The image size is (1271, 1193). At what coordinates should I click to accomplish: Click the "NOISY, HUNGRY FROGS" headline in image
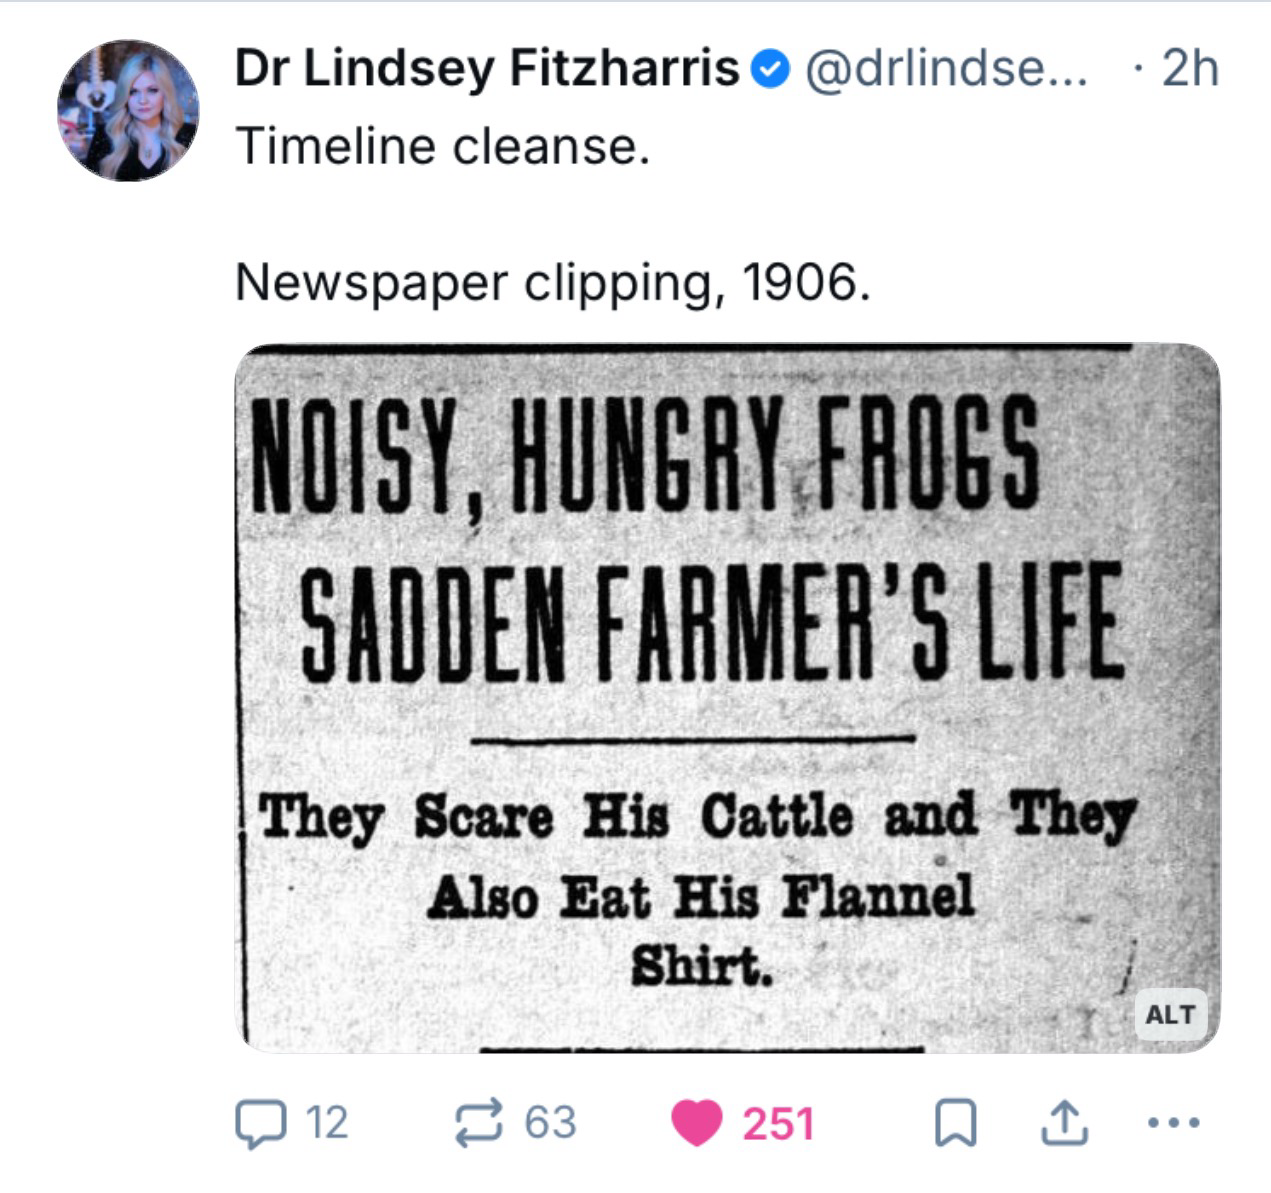click(x=644, y=453)
